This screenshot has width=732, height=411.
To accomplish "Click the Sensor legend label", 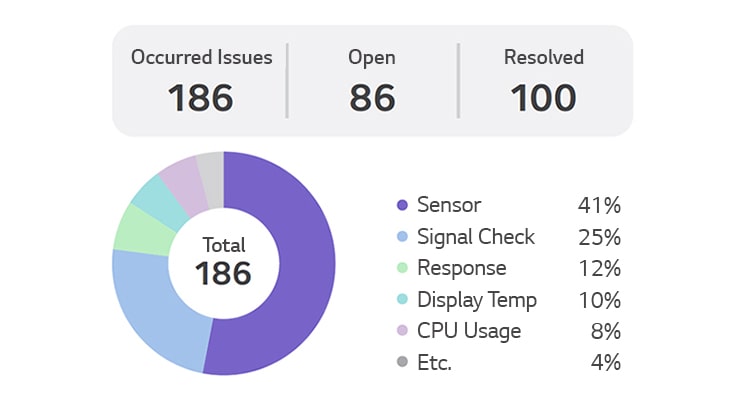I will coord(449,206).
